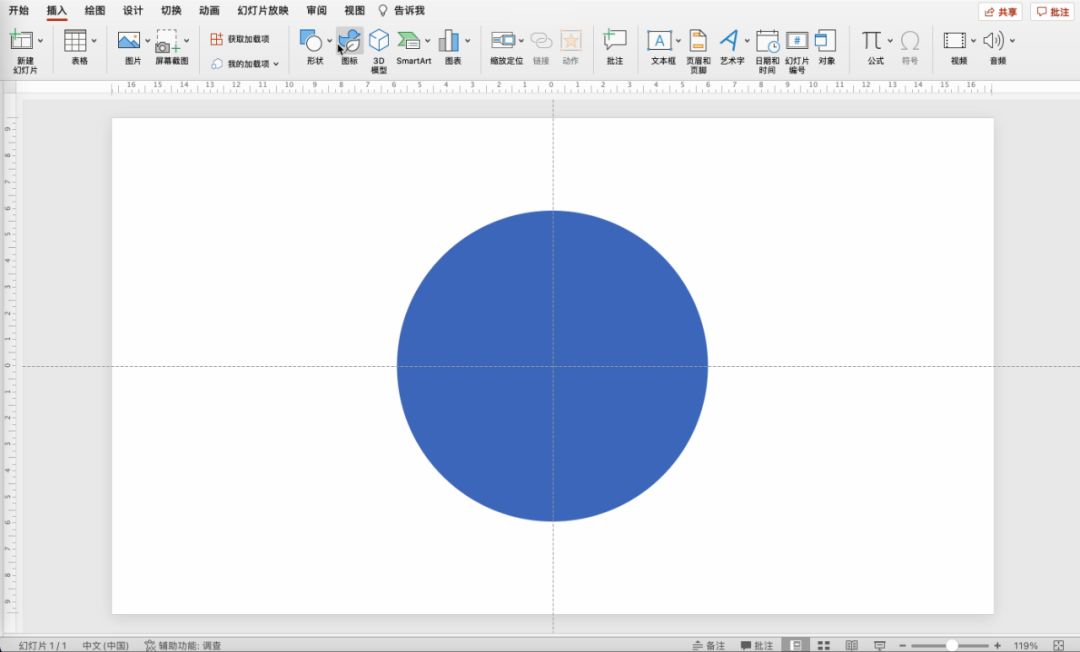Click the Share (共享) button
Image resolution: width=1080 pixels, height=652 pixels.
pyautogui.click(x=1000, y=12)
